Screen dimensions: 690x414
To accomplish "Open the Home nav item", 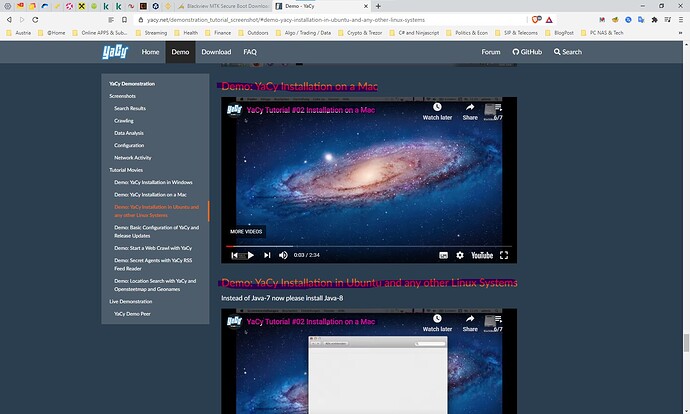I will [x=150, y=52].
